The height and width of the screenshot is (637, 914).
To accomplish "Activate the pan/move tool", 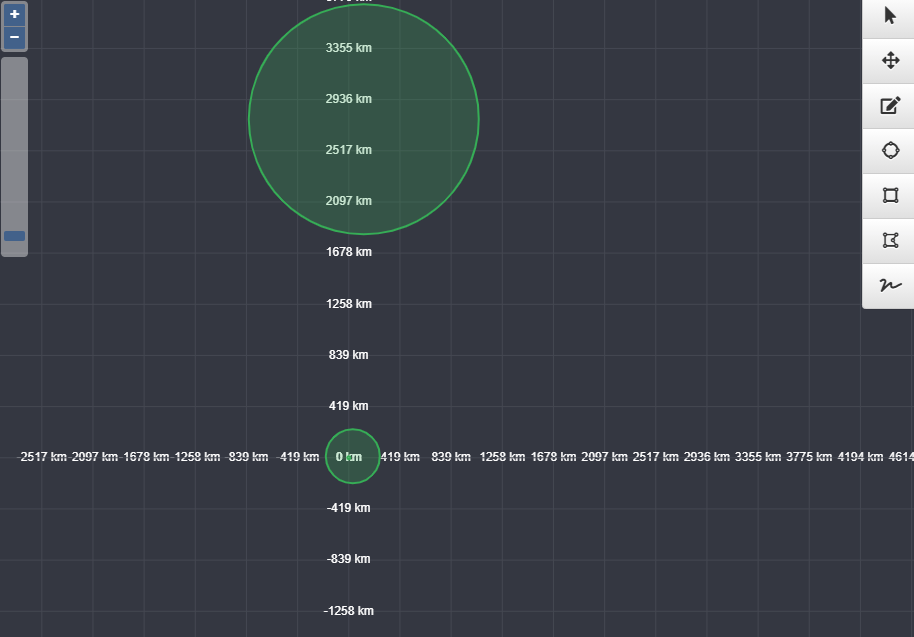I will coord(888,61).
